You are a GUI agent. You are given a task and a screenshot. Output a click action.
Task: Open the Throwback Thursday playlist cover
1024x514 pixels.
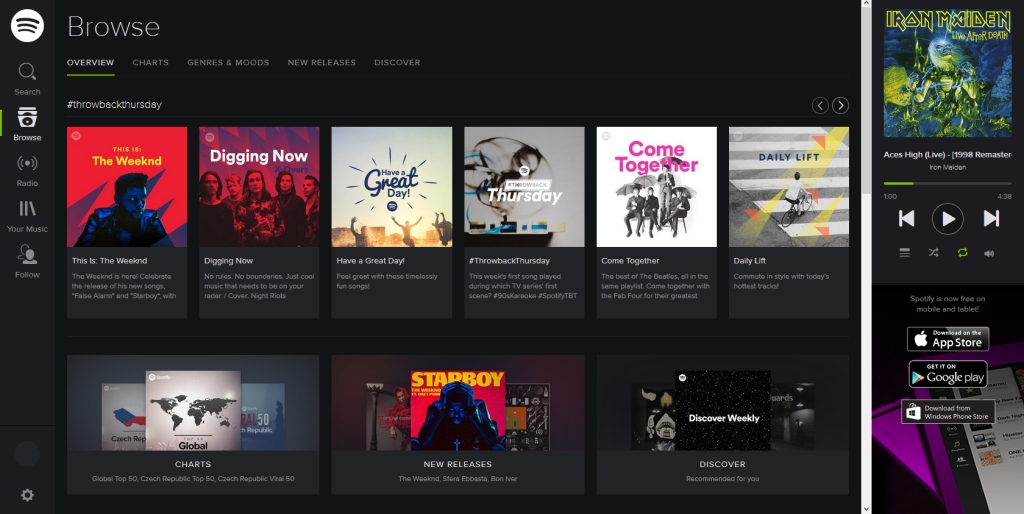pos(524,187)
